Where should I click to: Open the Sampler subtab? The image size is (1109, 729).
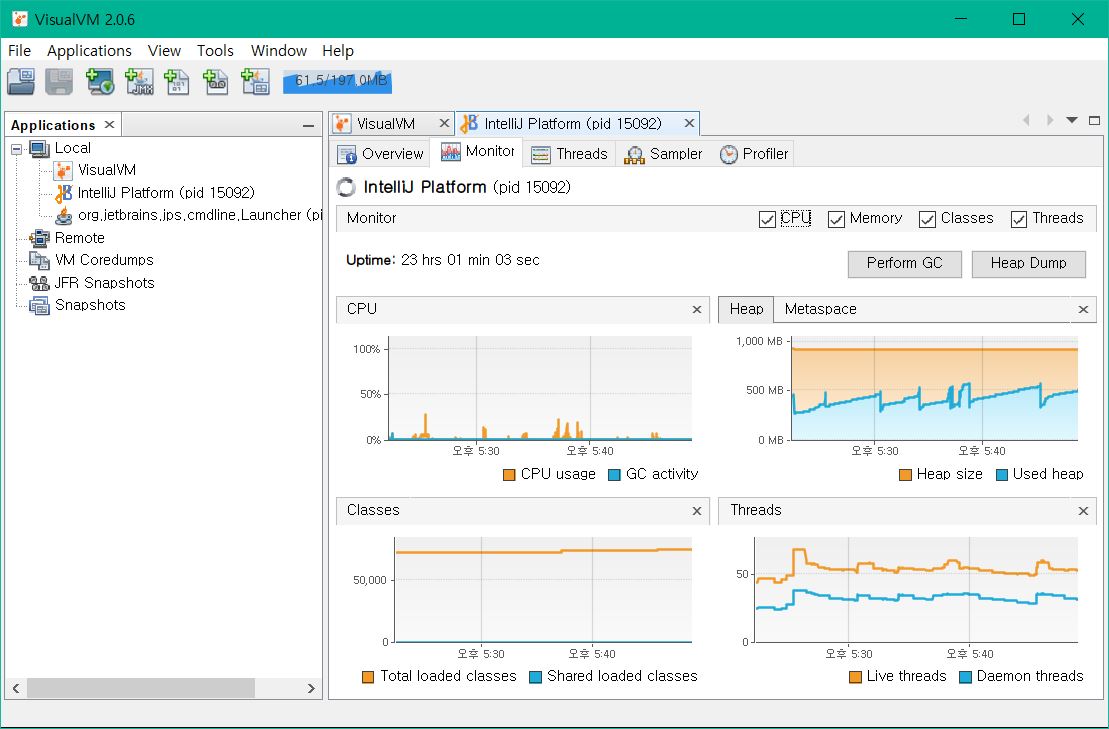click(x=663, y=153)
